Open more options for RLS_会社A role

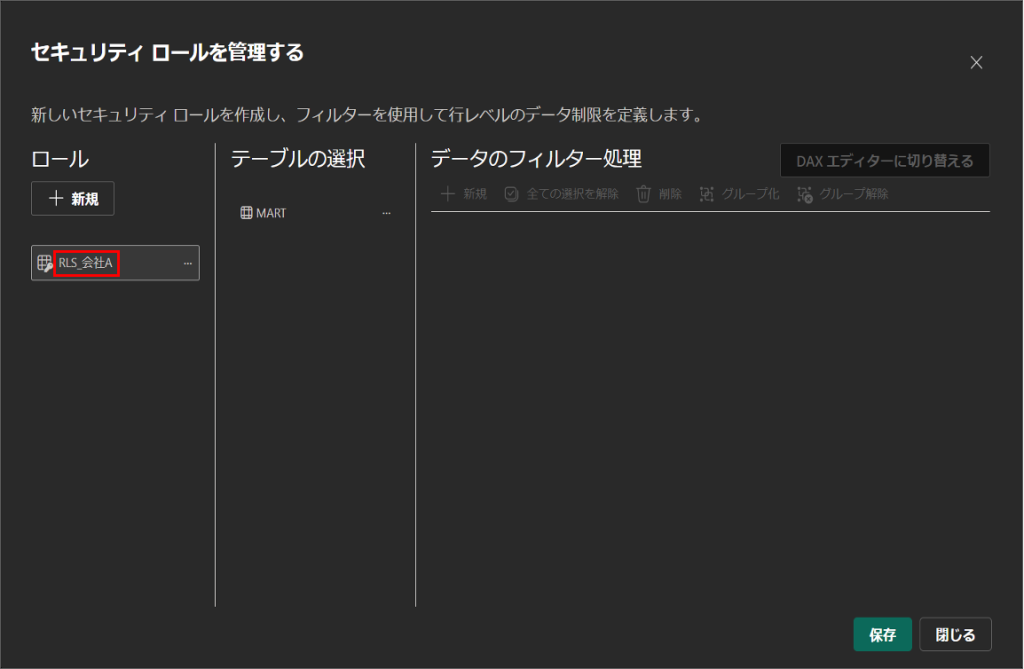[187, 263]
